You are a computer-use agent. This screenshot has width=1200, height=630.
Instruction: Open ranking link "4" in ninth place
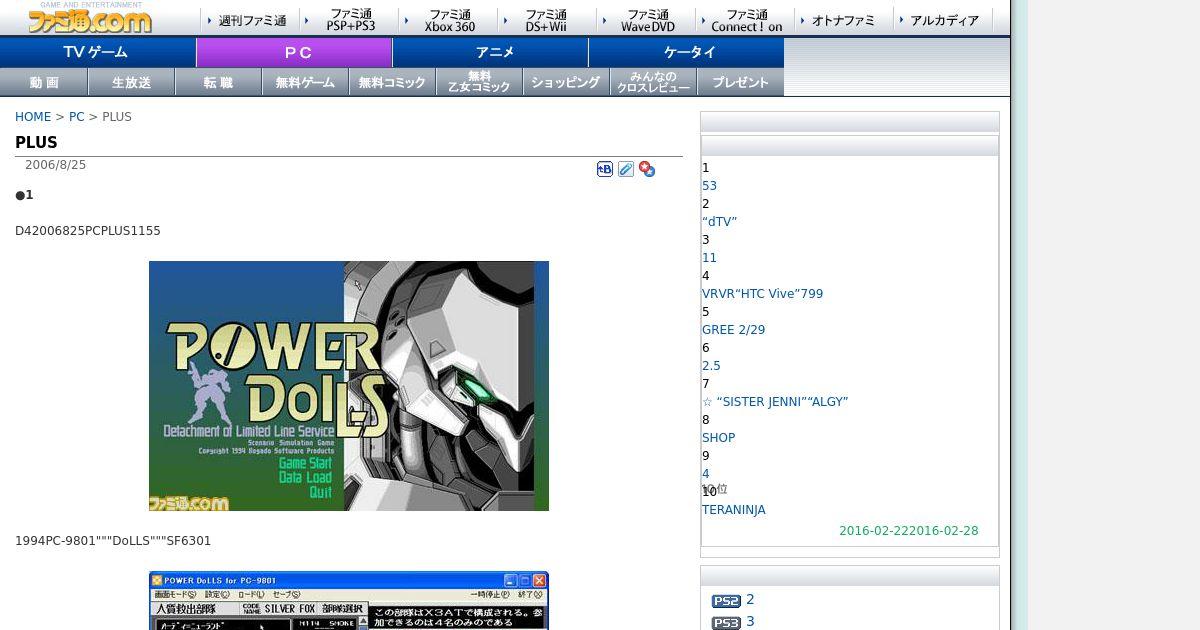click(x=706, y=474)
